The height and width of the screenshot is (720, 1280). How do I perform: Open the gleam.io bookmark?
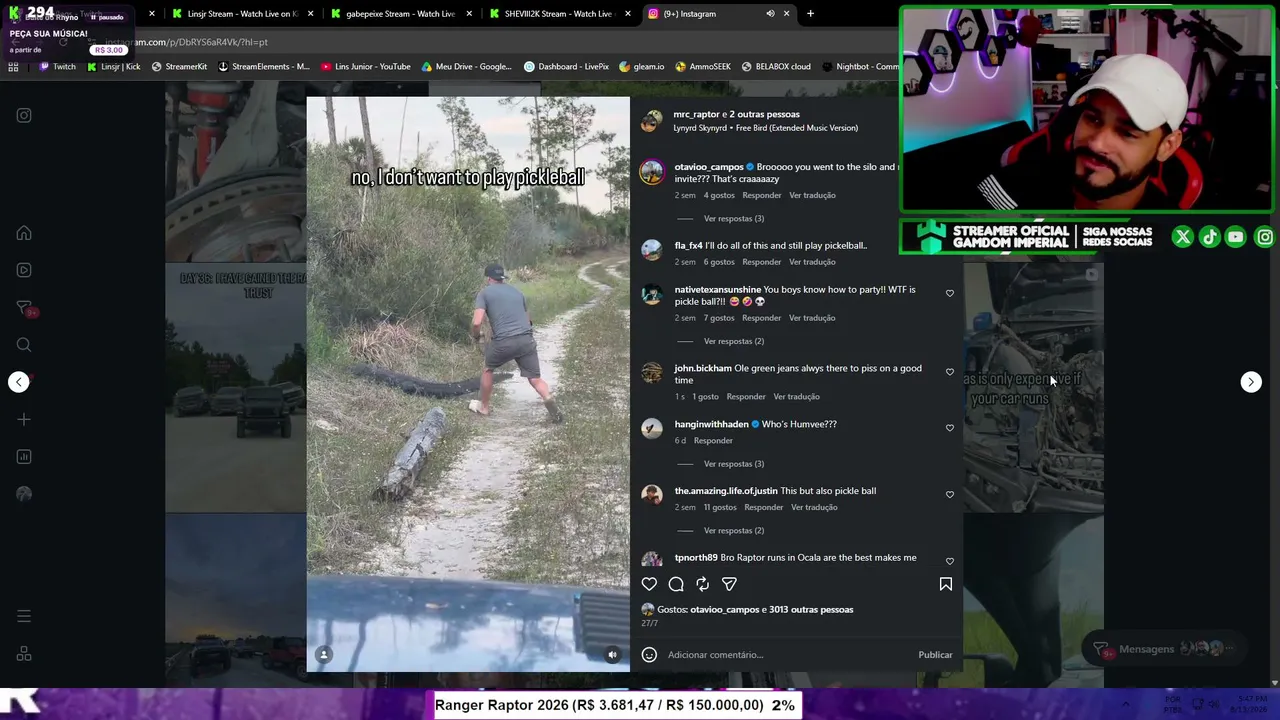tap(642, 67)
